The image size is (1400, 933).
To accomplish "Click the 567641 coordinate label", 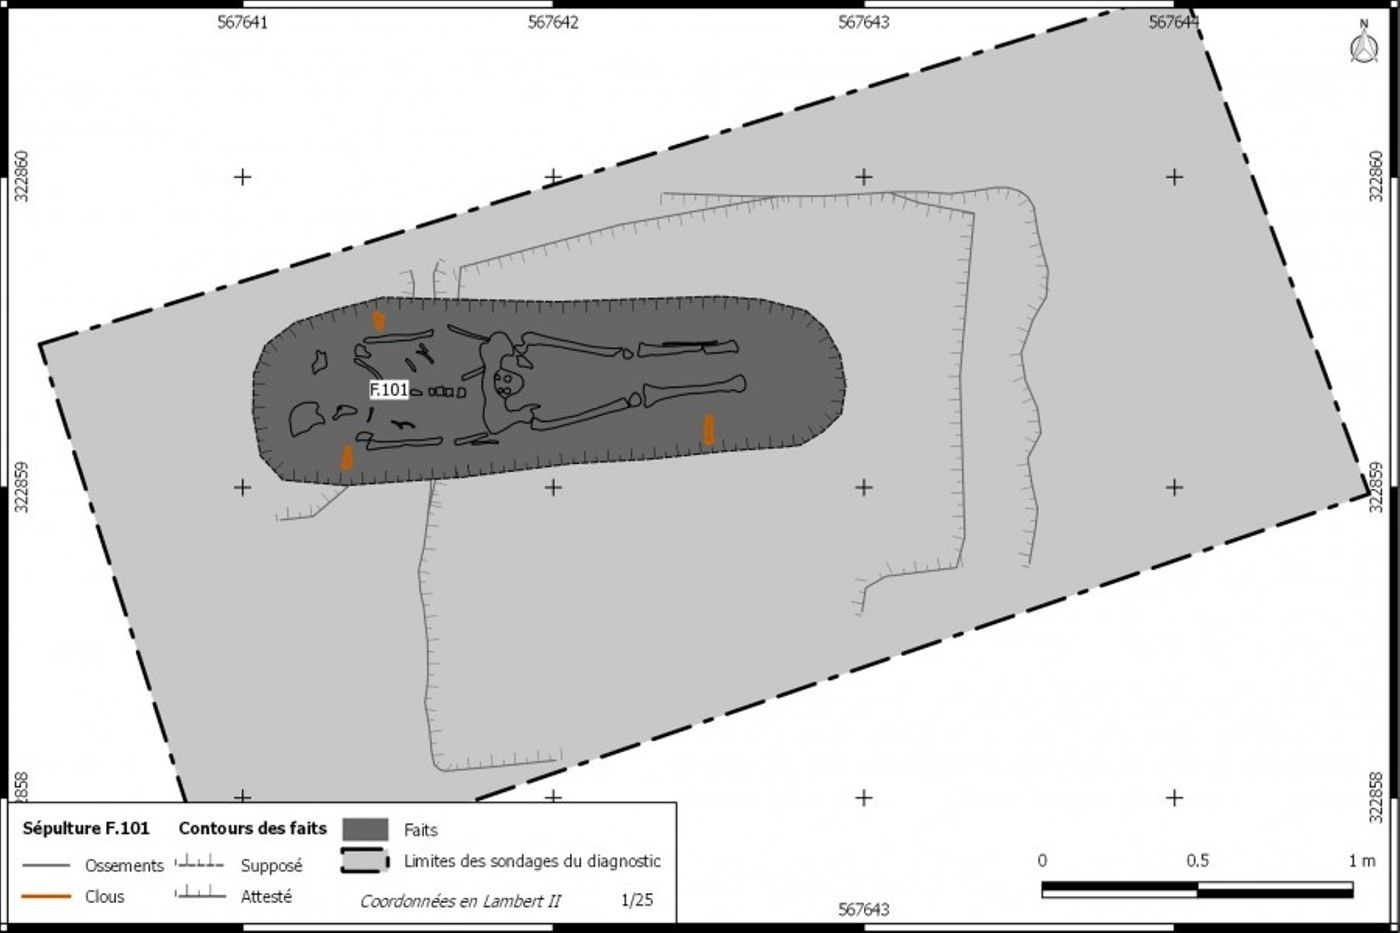I will pyautogui.click(x=242, y=22).
